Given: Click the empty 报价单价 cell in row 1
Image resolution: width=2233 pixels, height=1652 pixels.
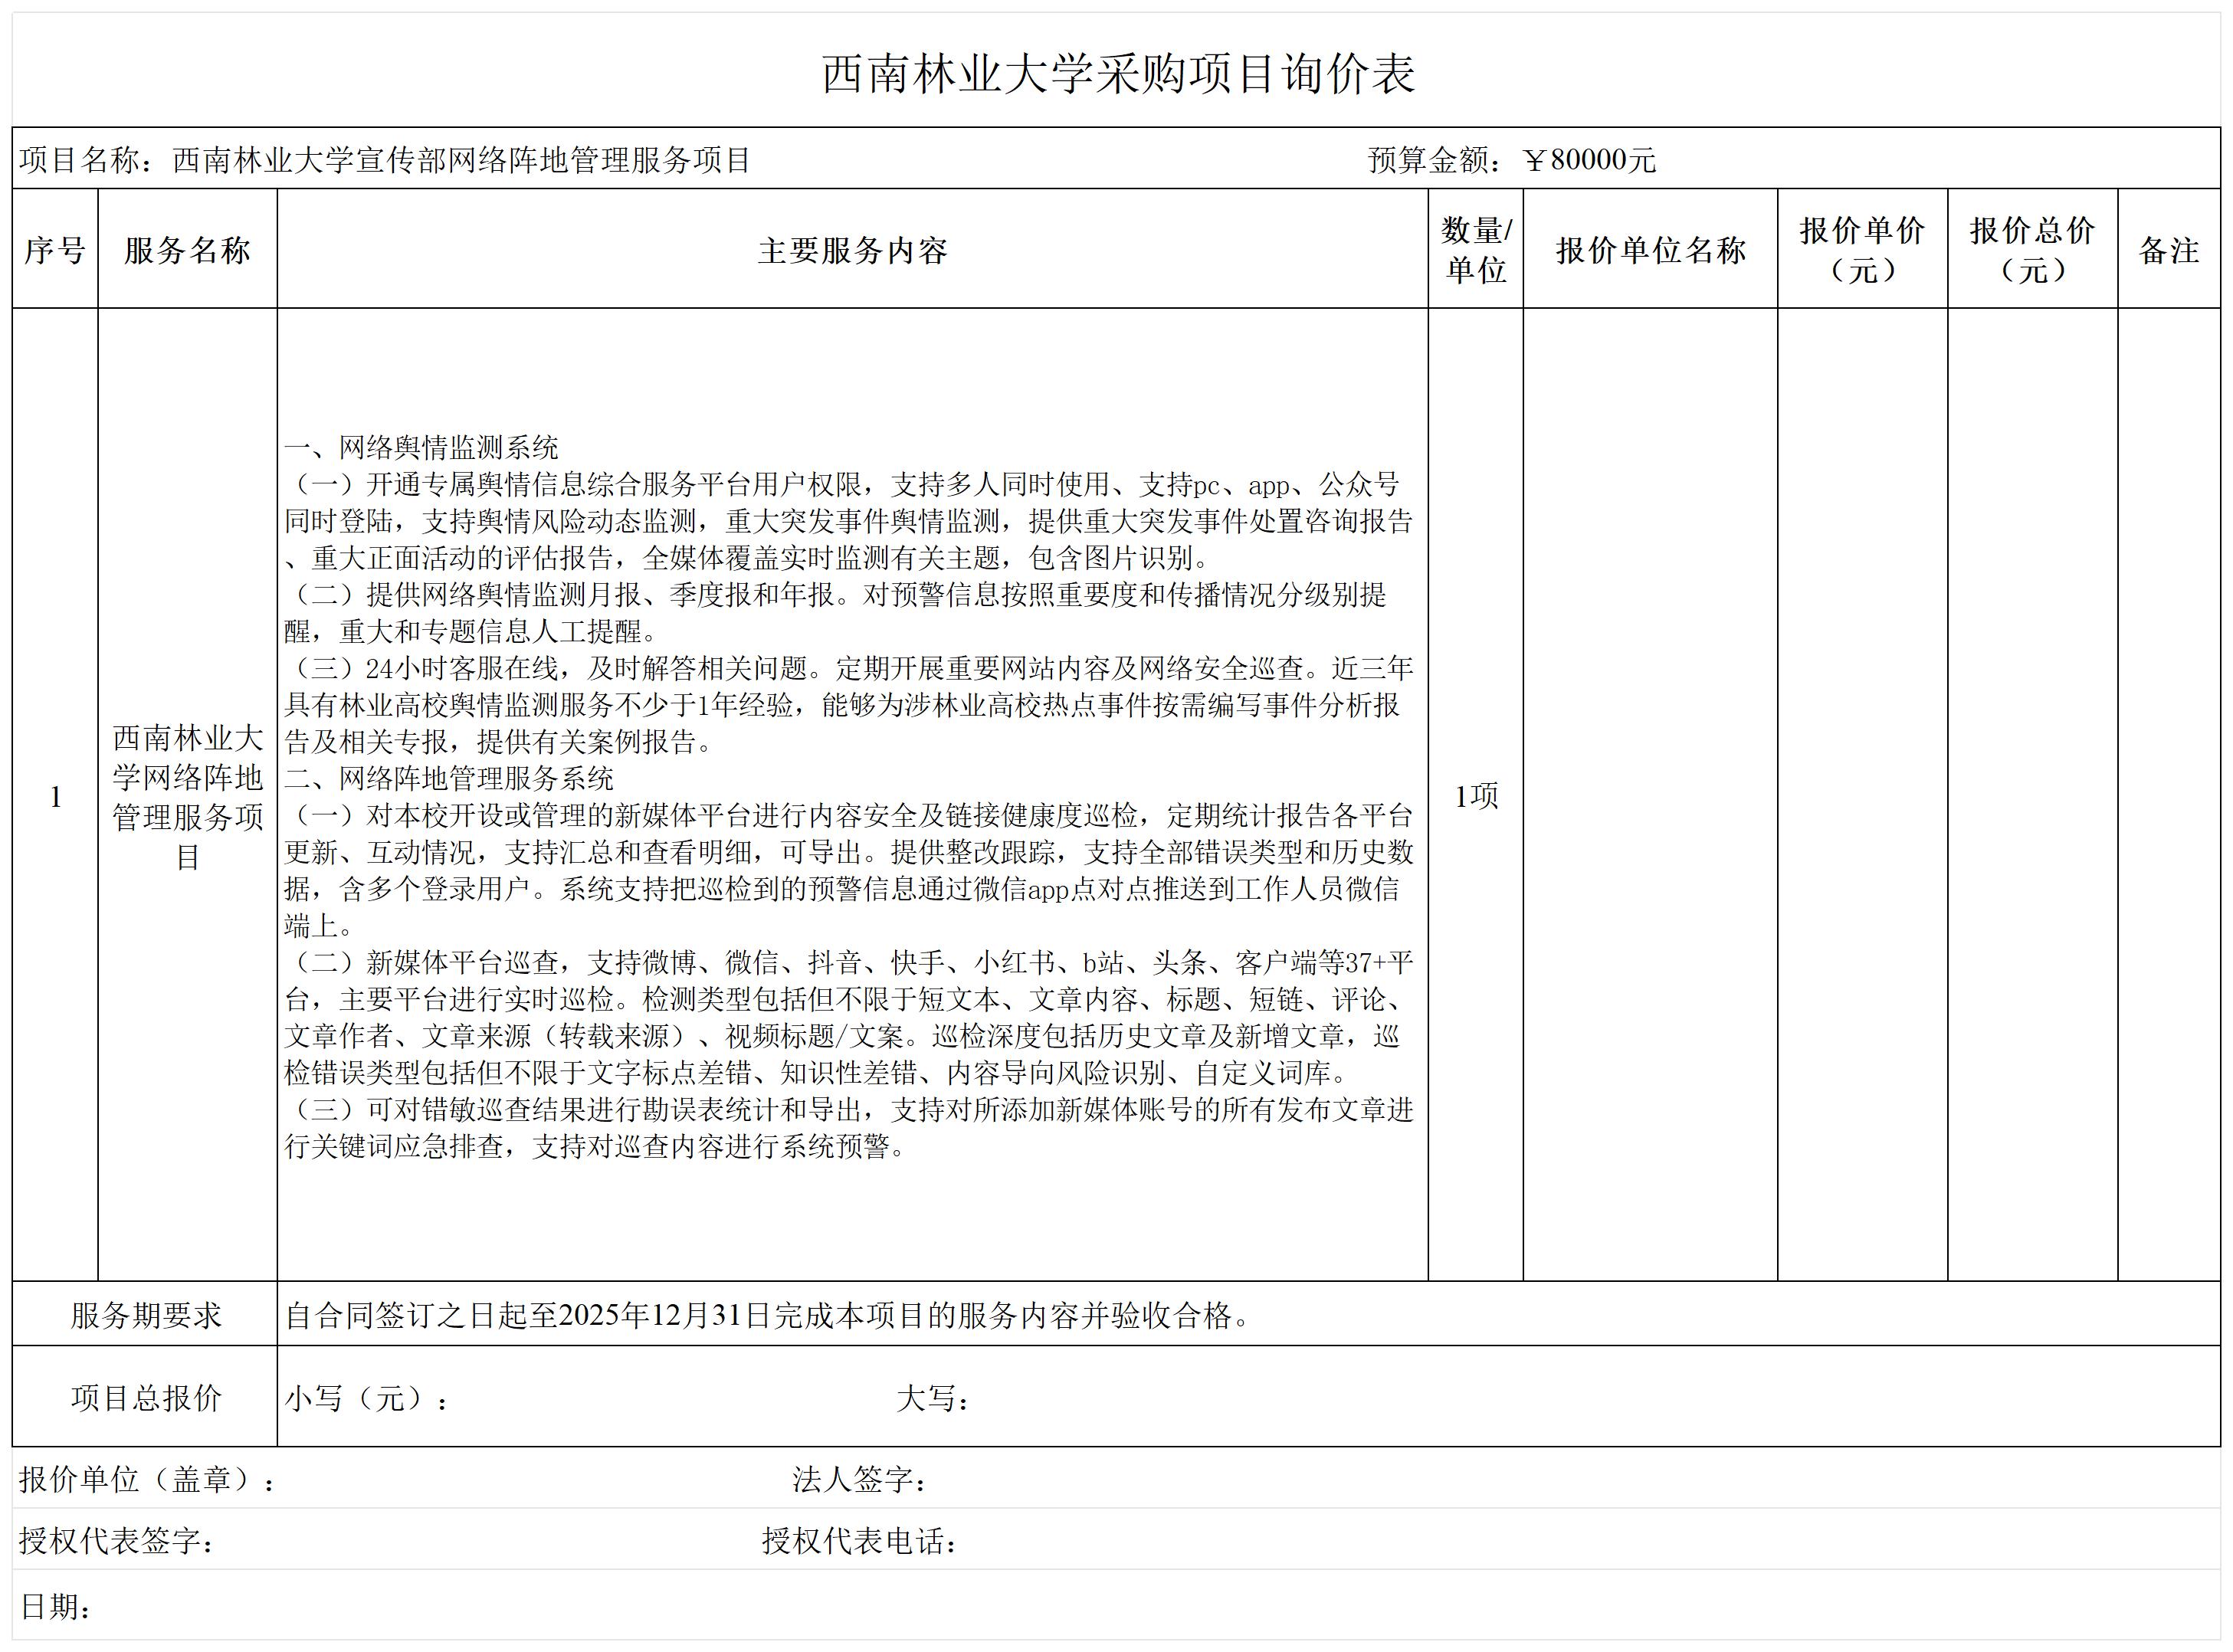Looking at the screenshot, I should (x=1862, y=795).
